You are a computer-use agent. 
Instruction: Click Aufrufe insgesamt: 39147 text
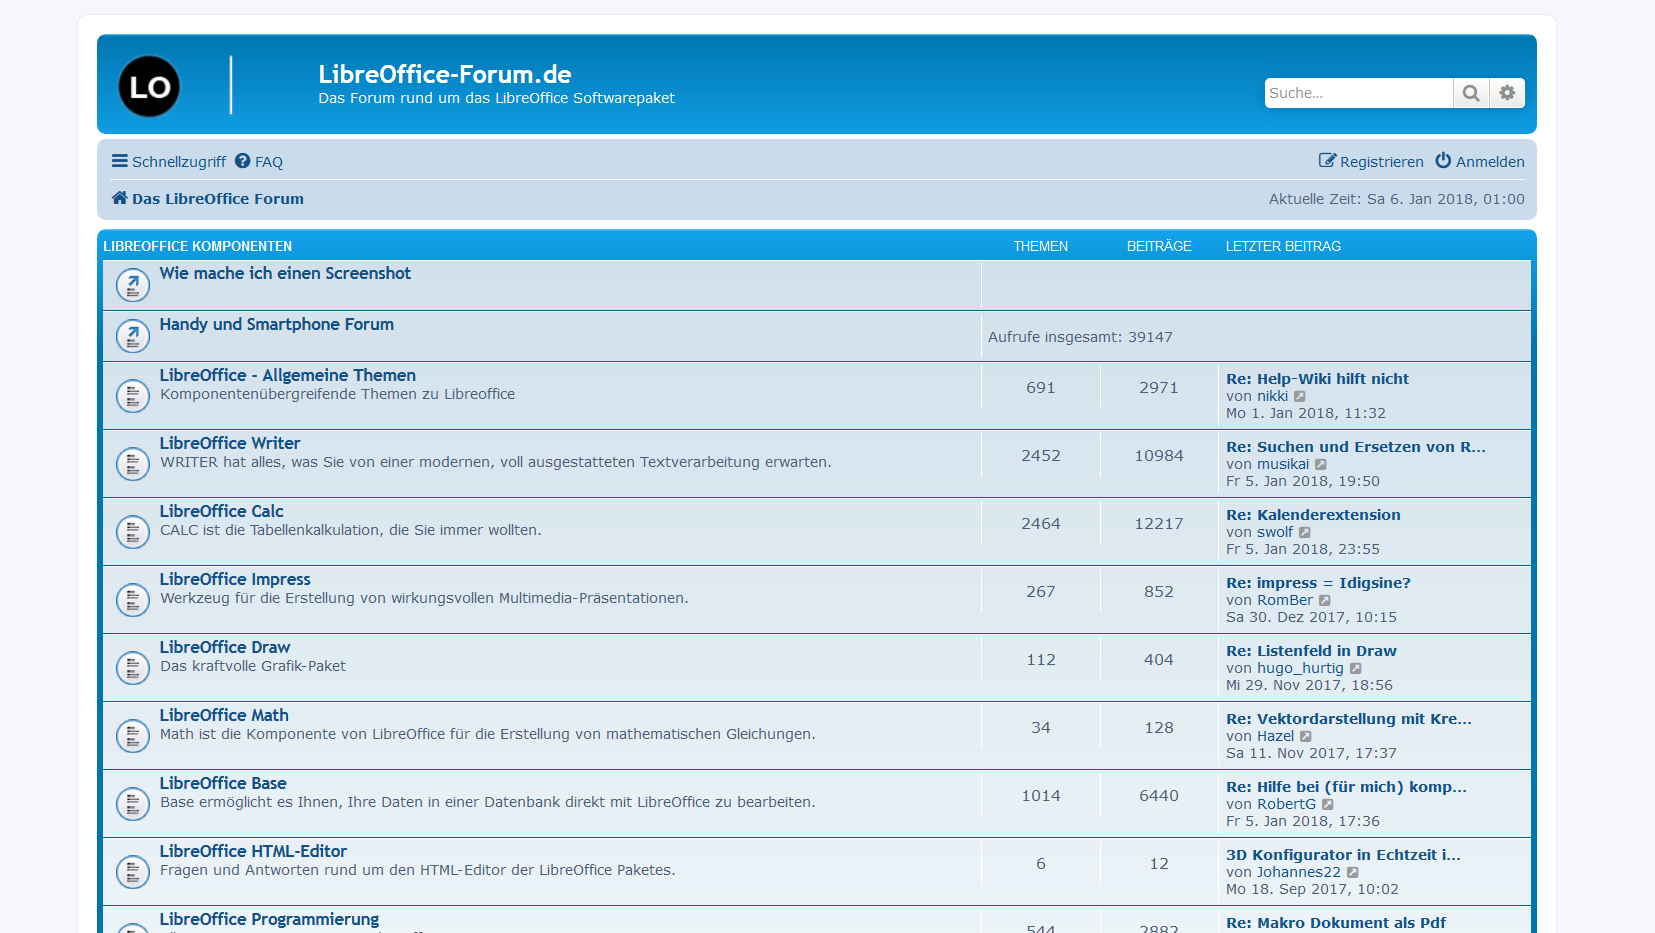(1080, 337)
